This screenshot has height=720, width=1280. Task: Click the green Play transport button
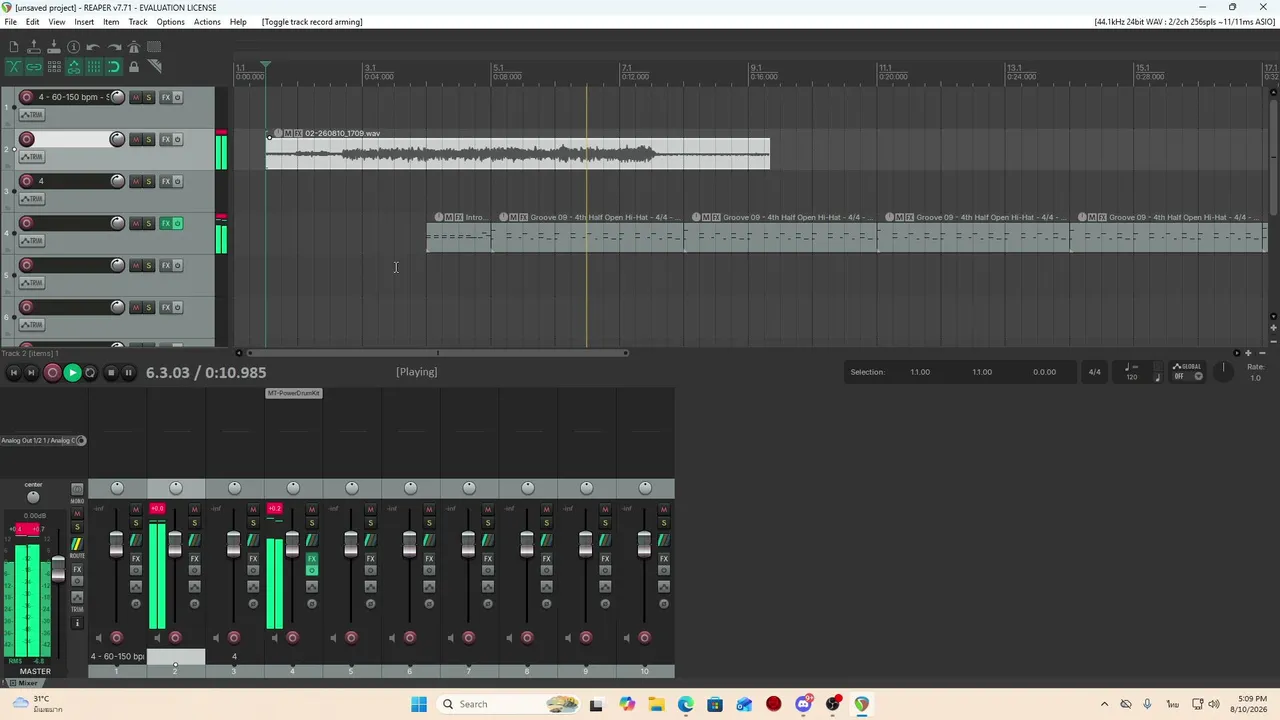72,372
